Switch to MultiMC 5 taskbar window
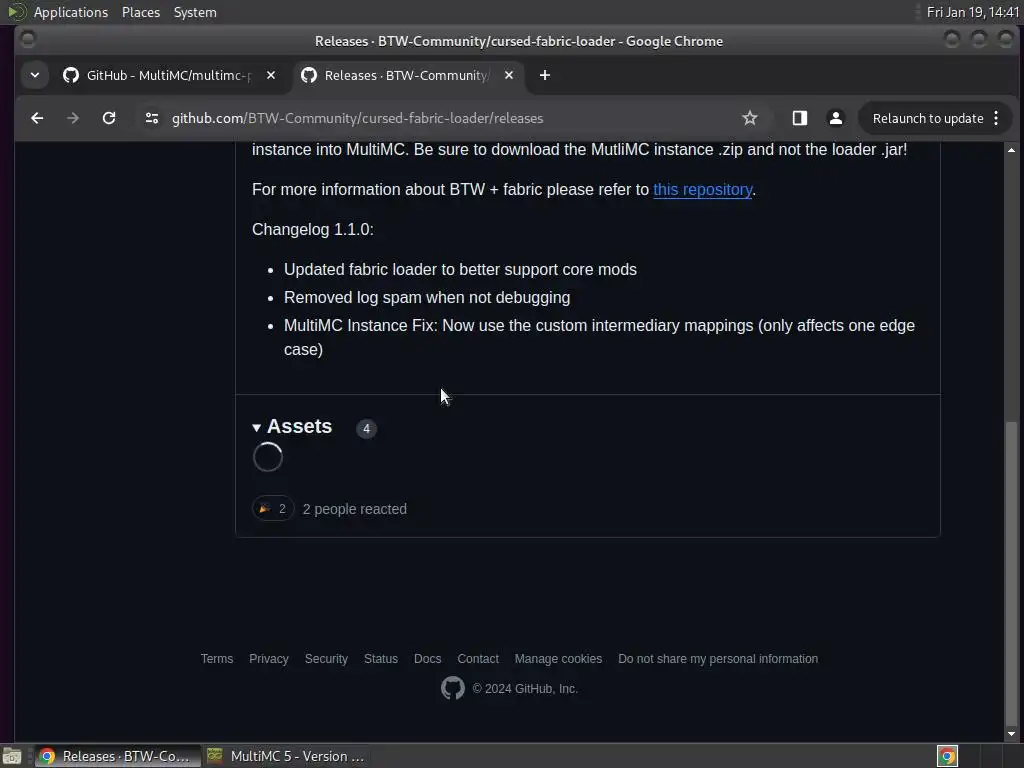This screenshot has width=1024, height=768. coord(286,756)
